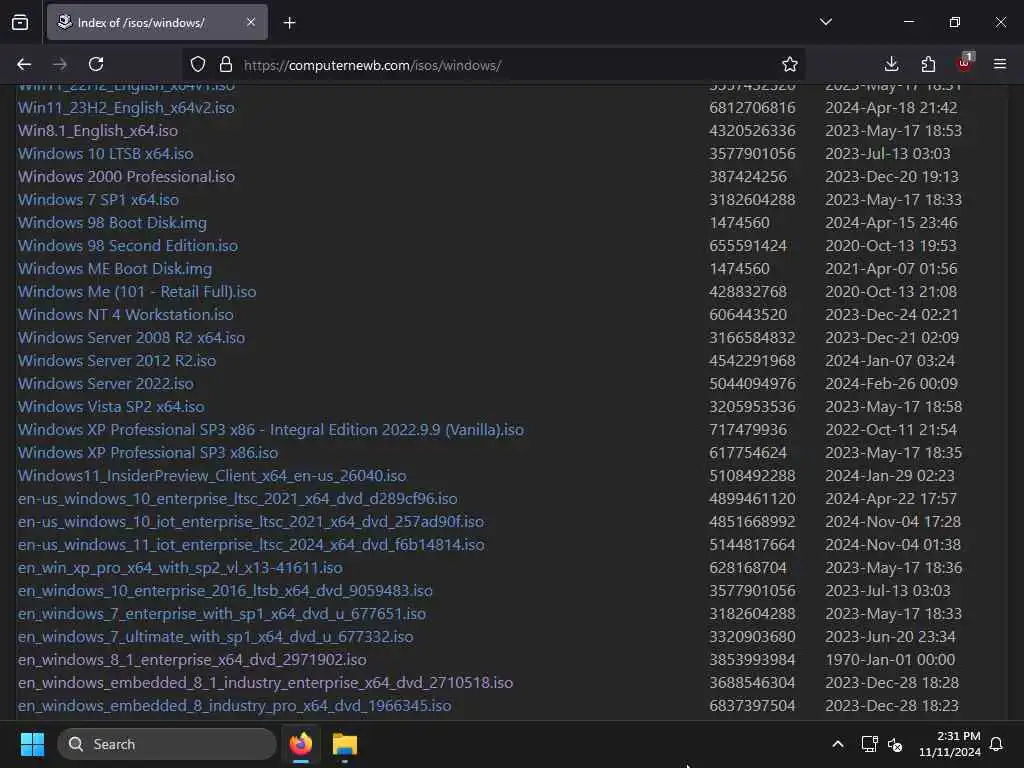Bookmark this page with the star
This screenshot has height=768, width=1024.
click(x=790, y=64)
